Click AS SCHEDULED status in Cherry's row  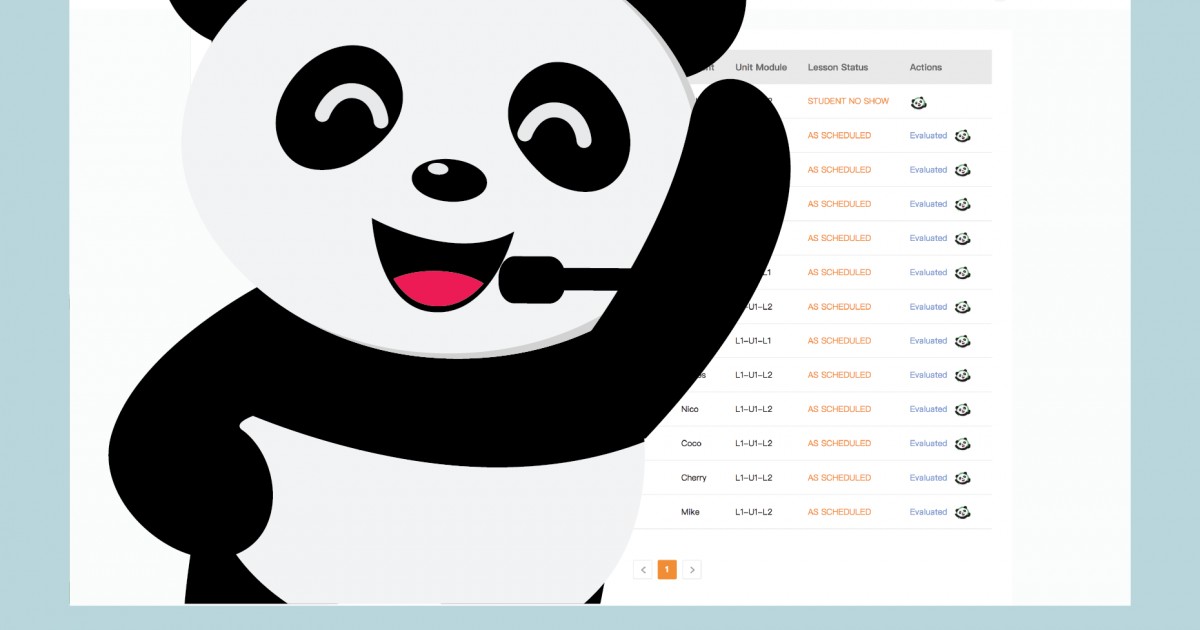[x=839, y=478]
